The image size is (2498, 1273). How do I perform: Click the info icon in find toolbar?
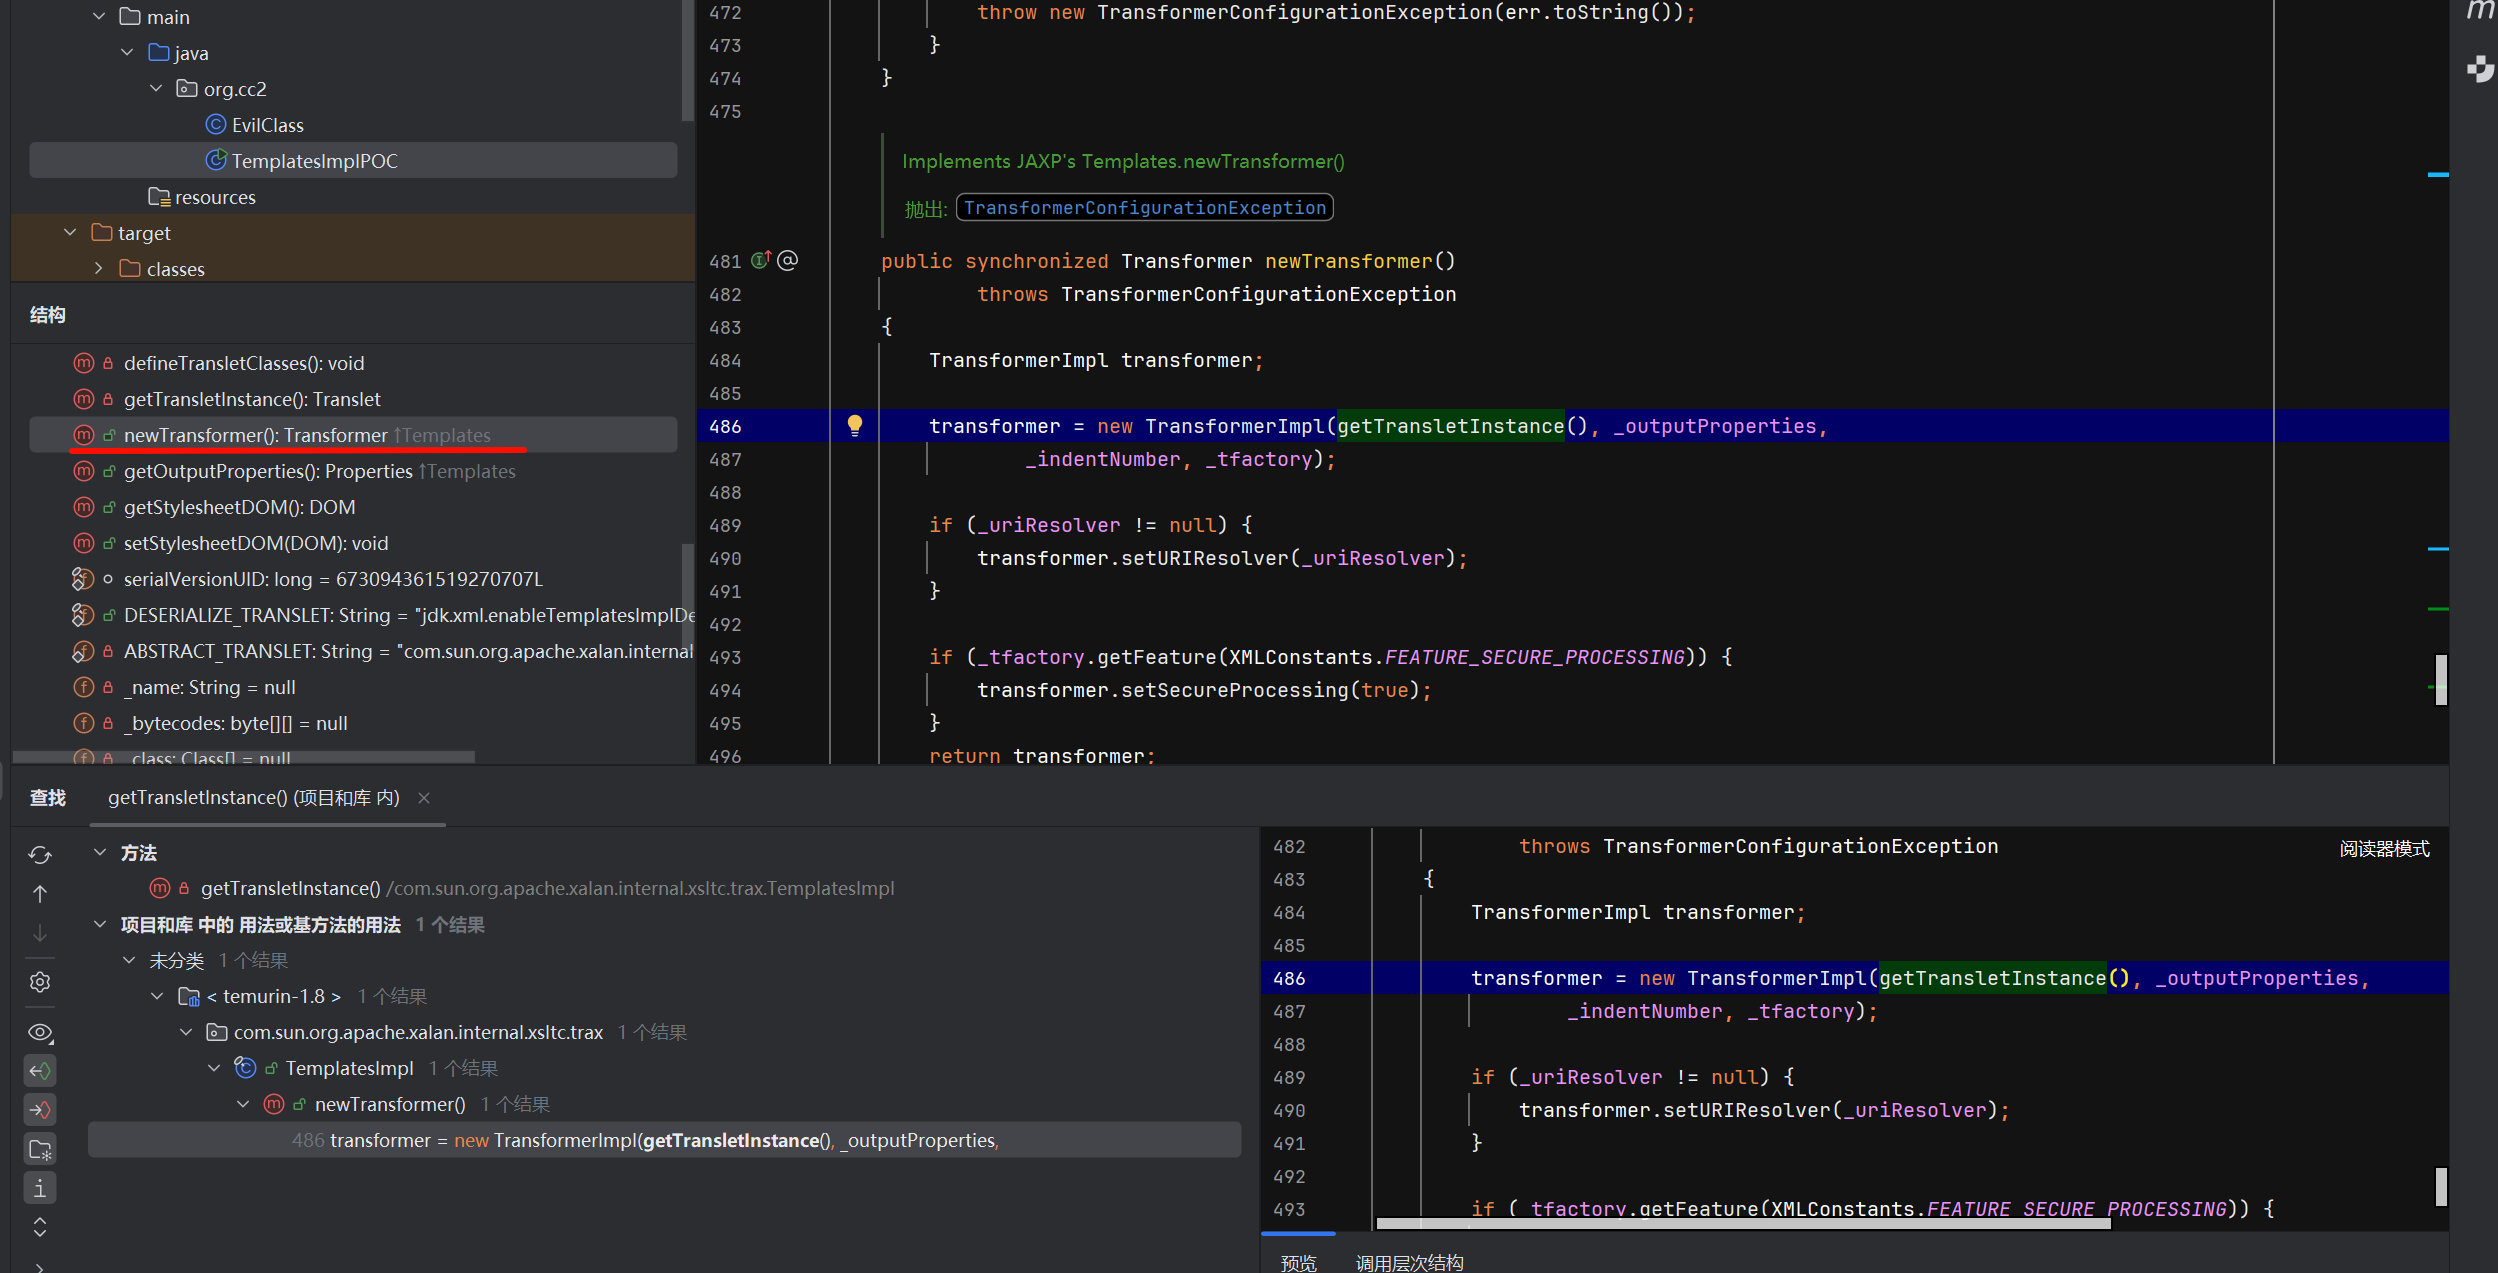pos(40,1188)
